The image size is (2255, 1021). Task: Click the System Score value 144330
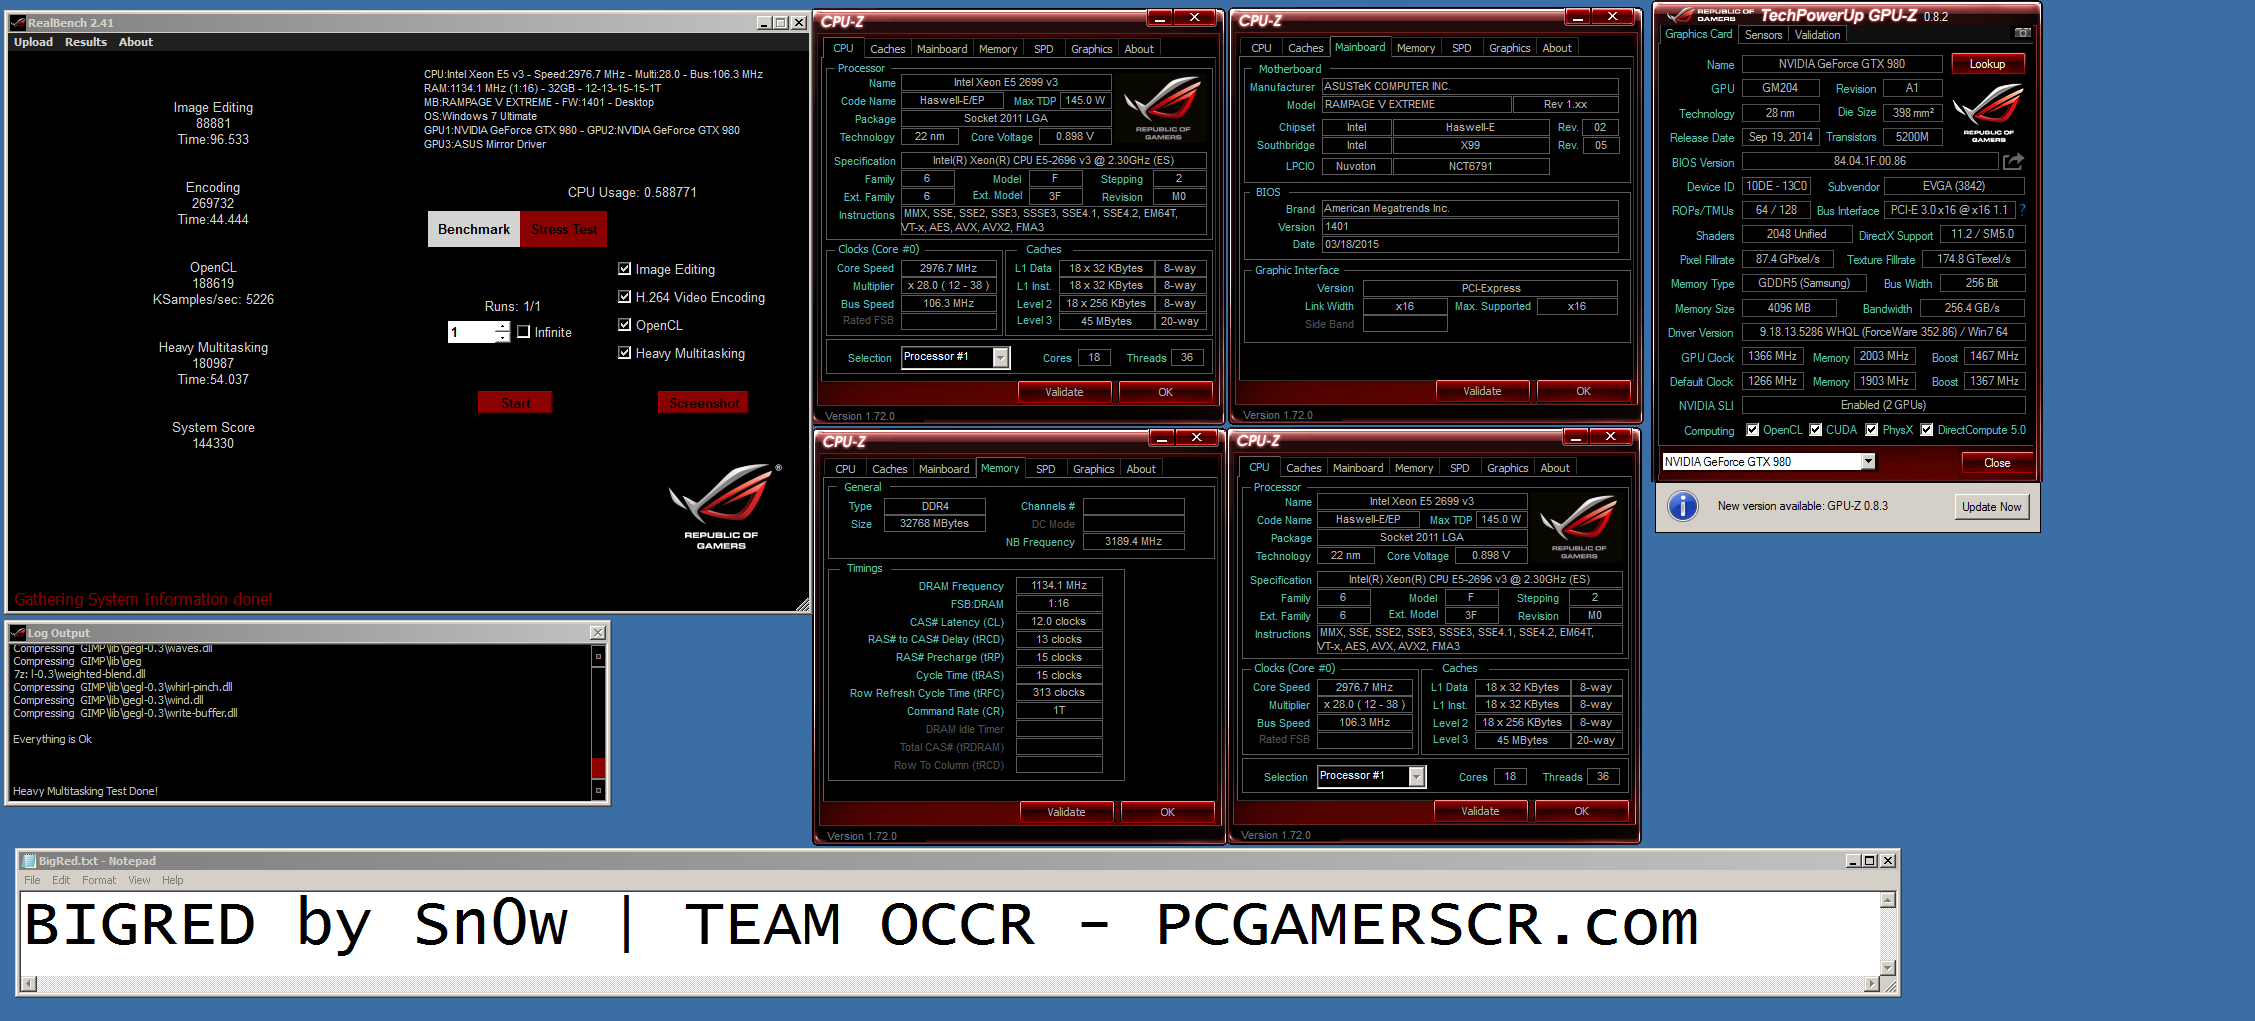pyautogui.click(x=213, y=443)
